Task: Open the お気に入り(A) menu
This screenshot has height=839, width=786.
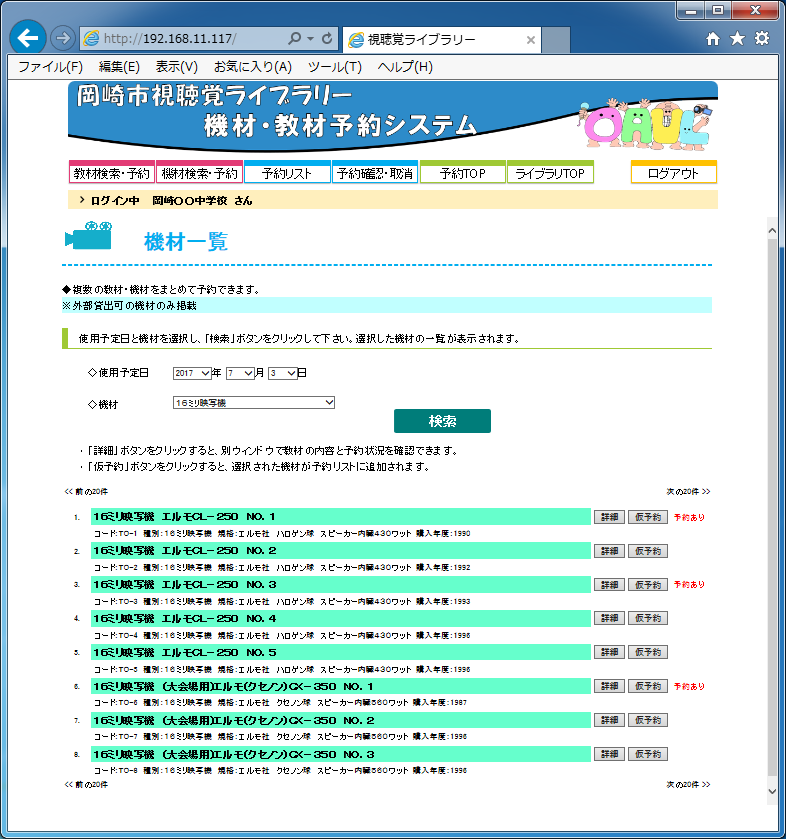Action: coord(252,67)
